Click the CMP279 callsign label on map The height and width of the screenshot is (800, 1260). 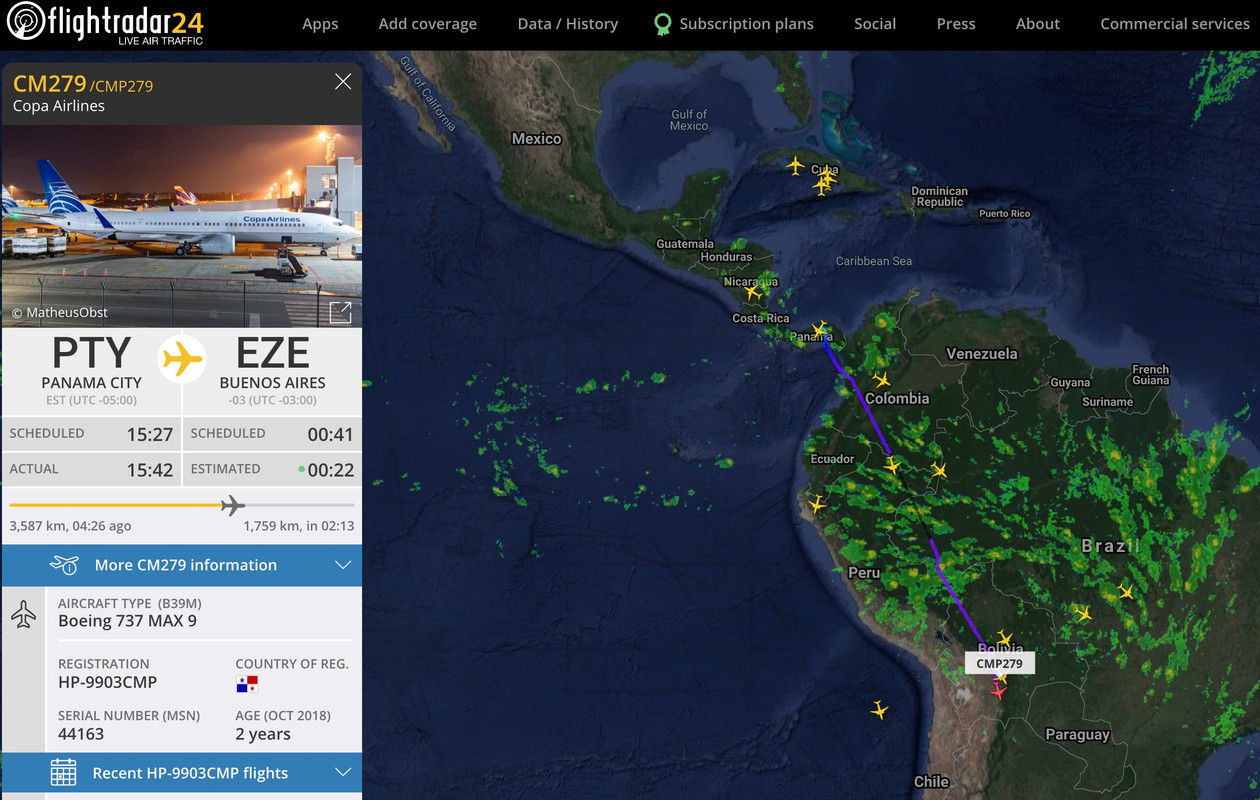1000,663
